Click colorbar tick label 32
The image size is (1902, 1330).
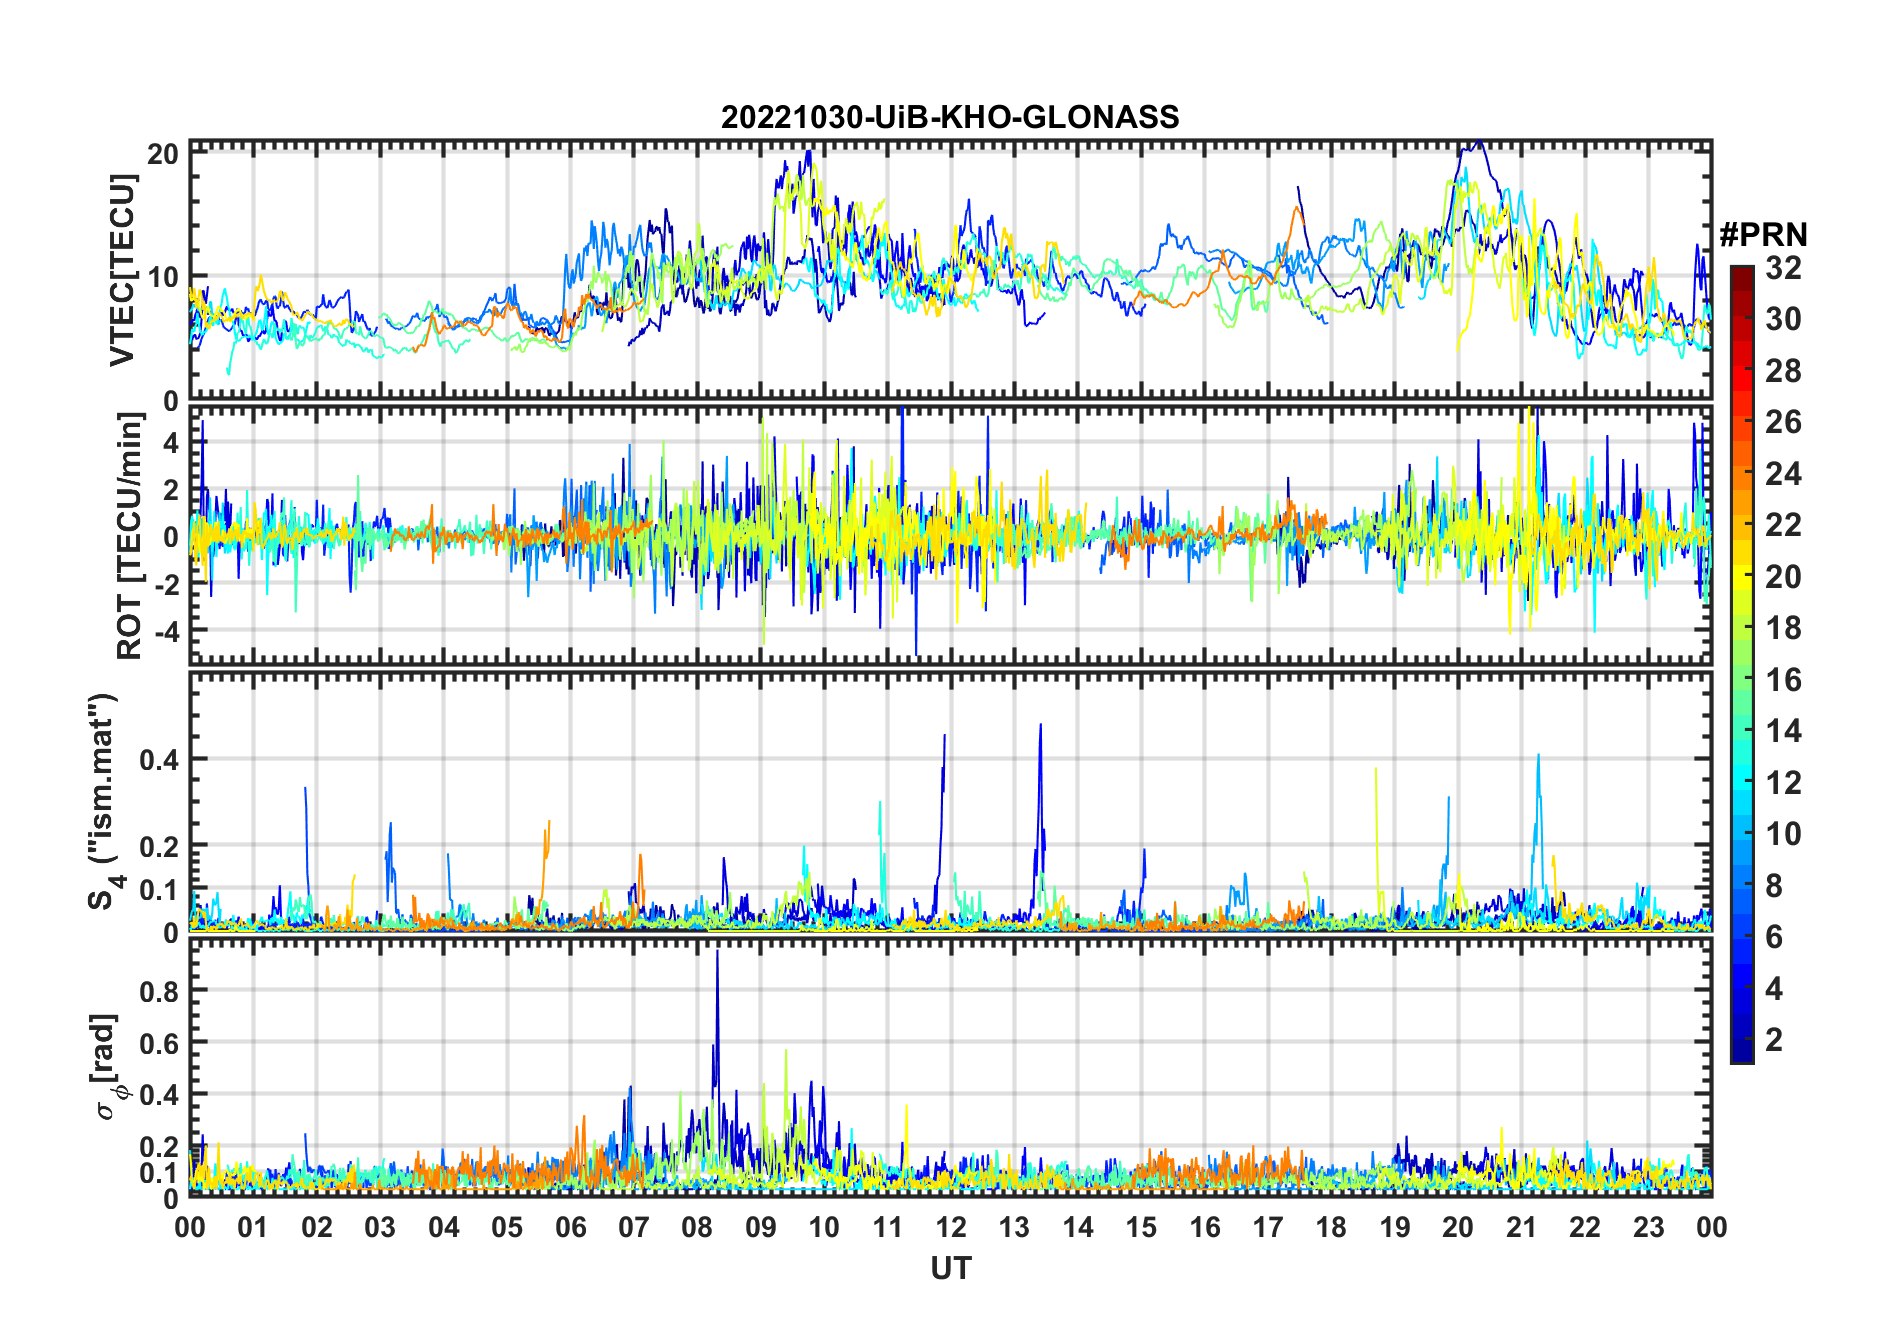click(1784, 268)
